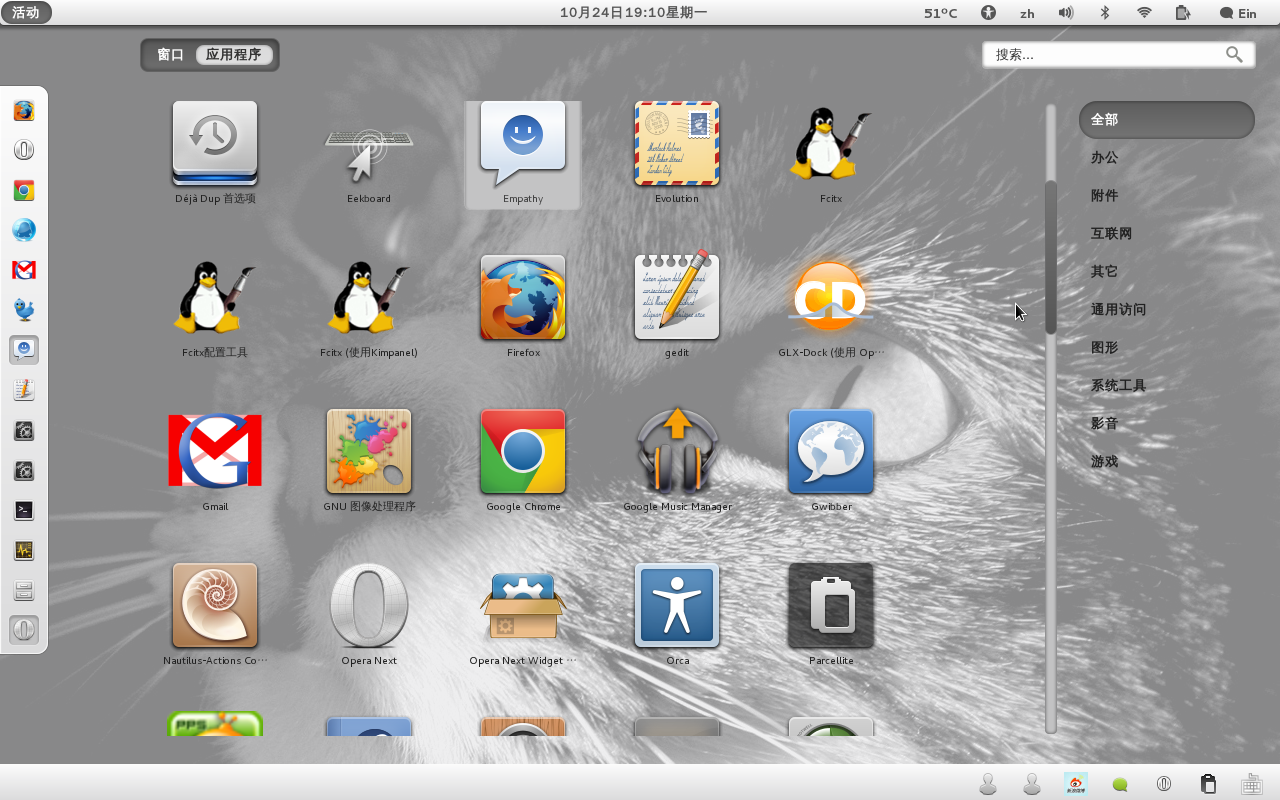
Task: Focus the 搜索 search field
Action: click(1119, 55)
